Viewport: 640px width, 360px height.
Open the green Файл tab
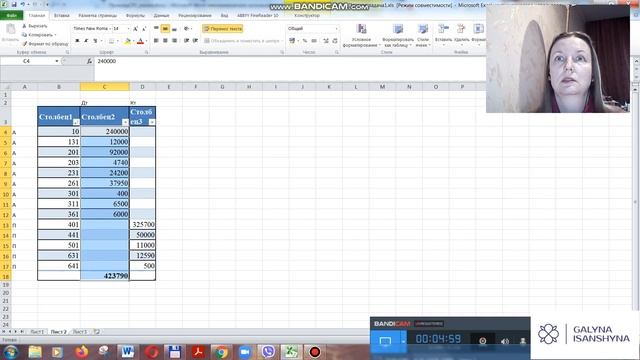(12, 16)
